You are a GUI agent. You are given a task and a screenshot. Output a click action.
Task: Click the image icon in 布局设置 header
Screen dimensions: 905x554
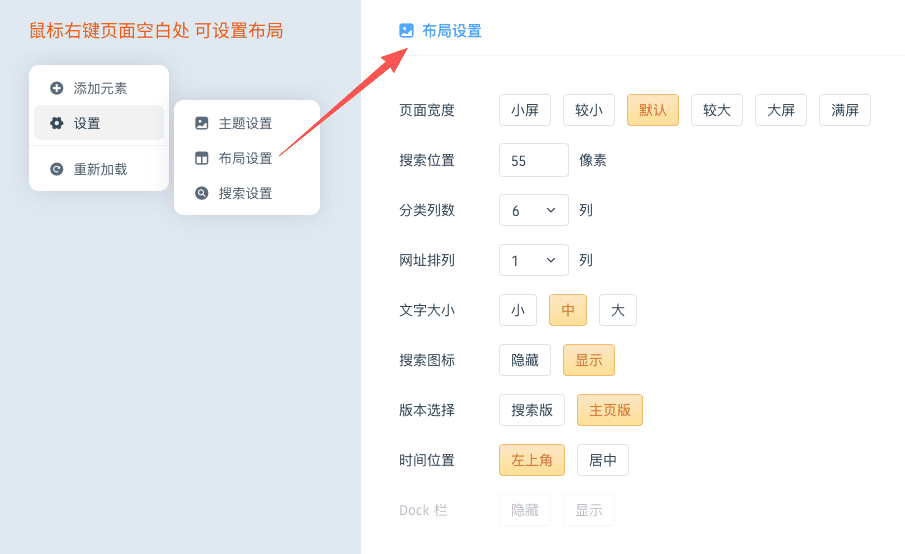point(406,30)
